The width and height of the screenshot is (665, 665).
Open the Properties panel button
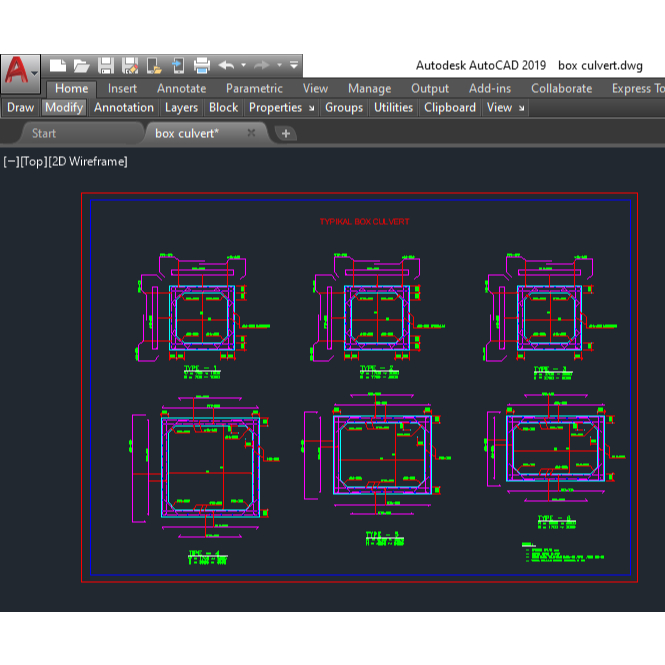pos(275,108)
